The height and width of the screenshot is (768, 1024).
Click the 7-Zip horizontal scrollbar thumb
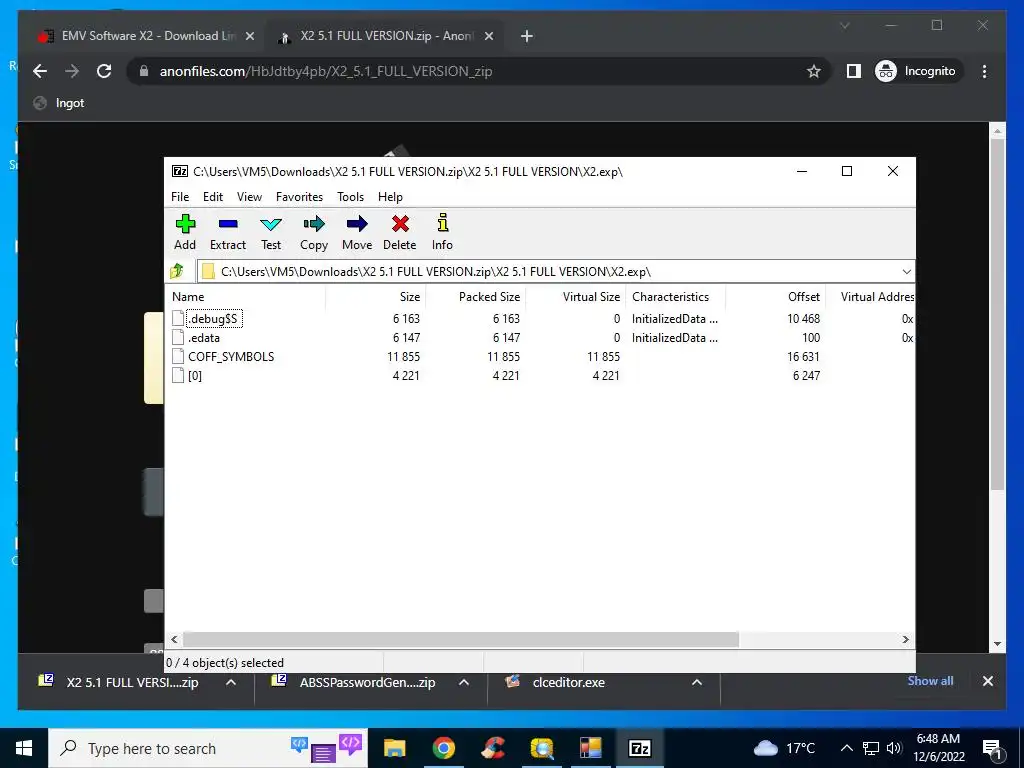click(x=461, y=639)
